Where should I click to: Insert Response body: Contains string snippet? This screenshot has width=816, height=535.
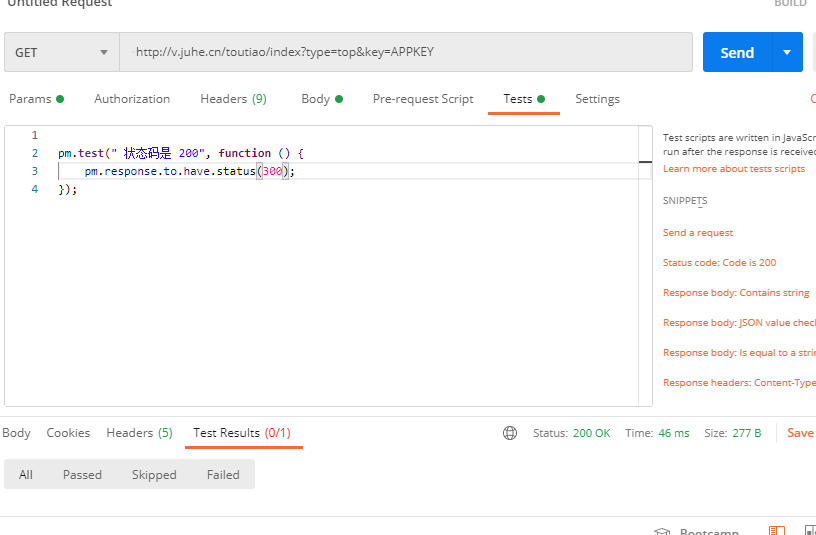click(x=736, y=293)
